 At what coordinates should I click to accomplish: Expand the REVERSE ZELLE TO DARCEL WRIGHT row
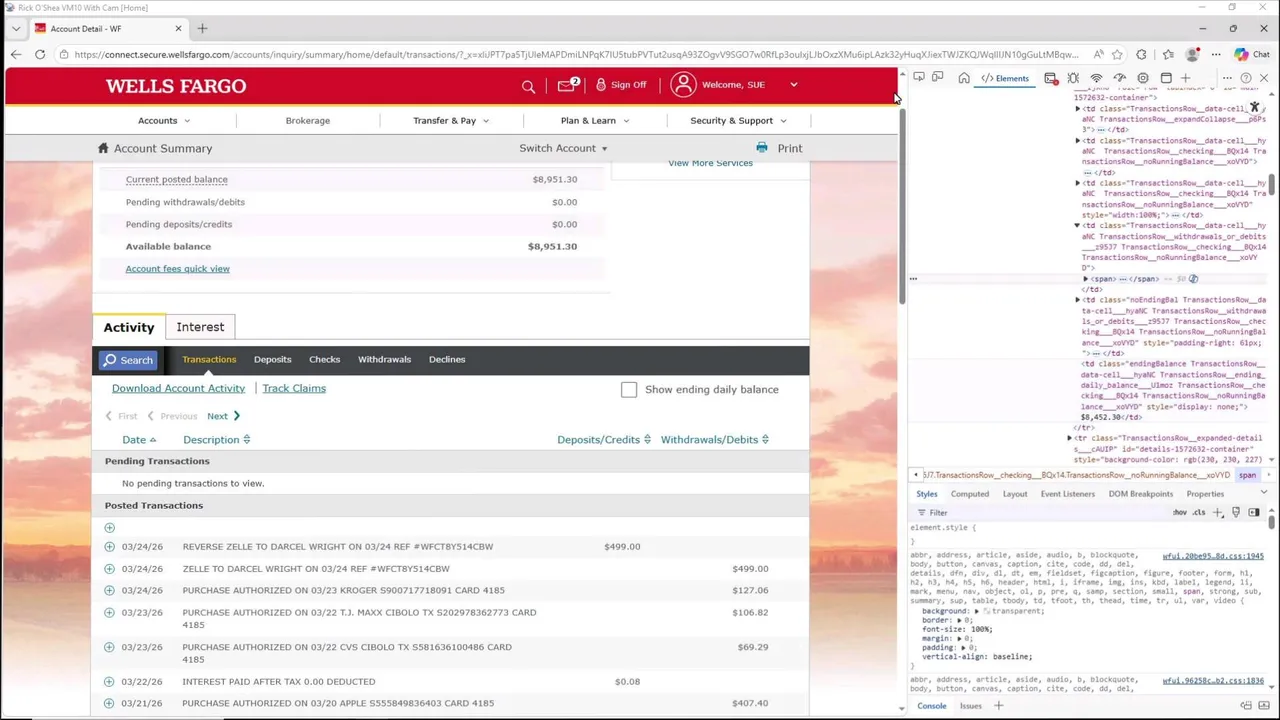(109, 547)
